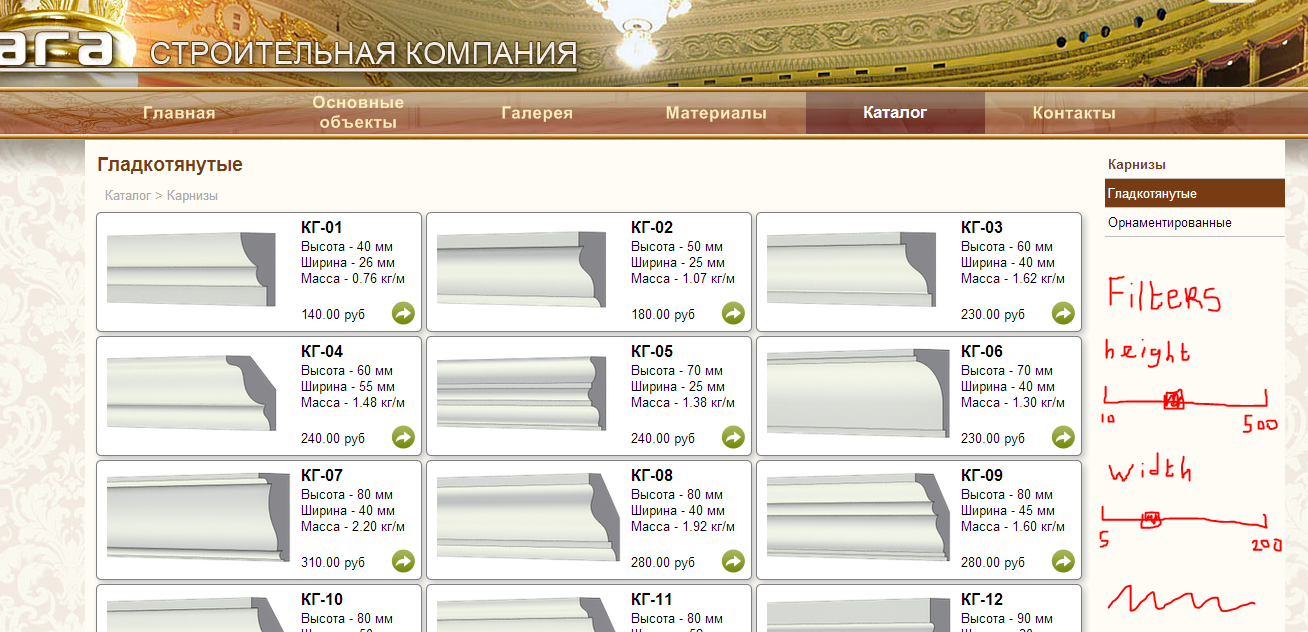1308x632 pixels.
Task: Click the Карнизы breadcrumb link
Action: pos(192,196)
